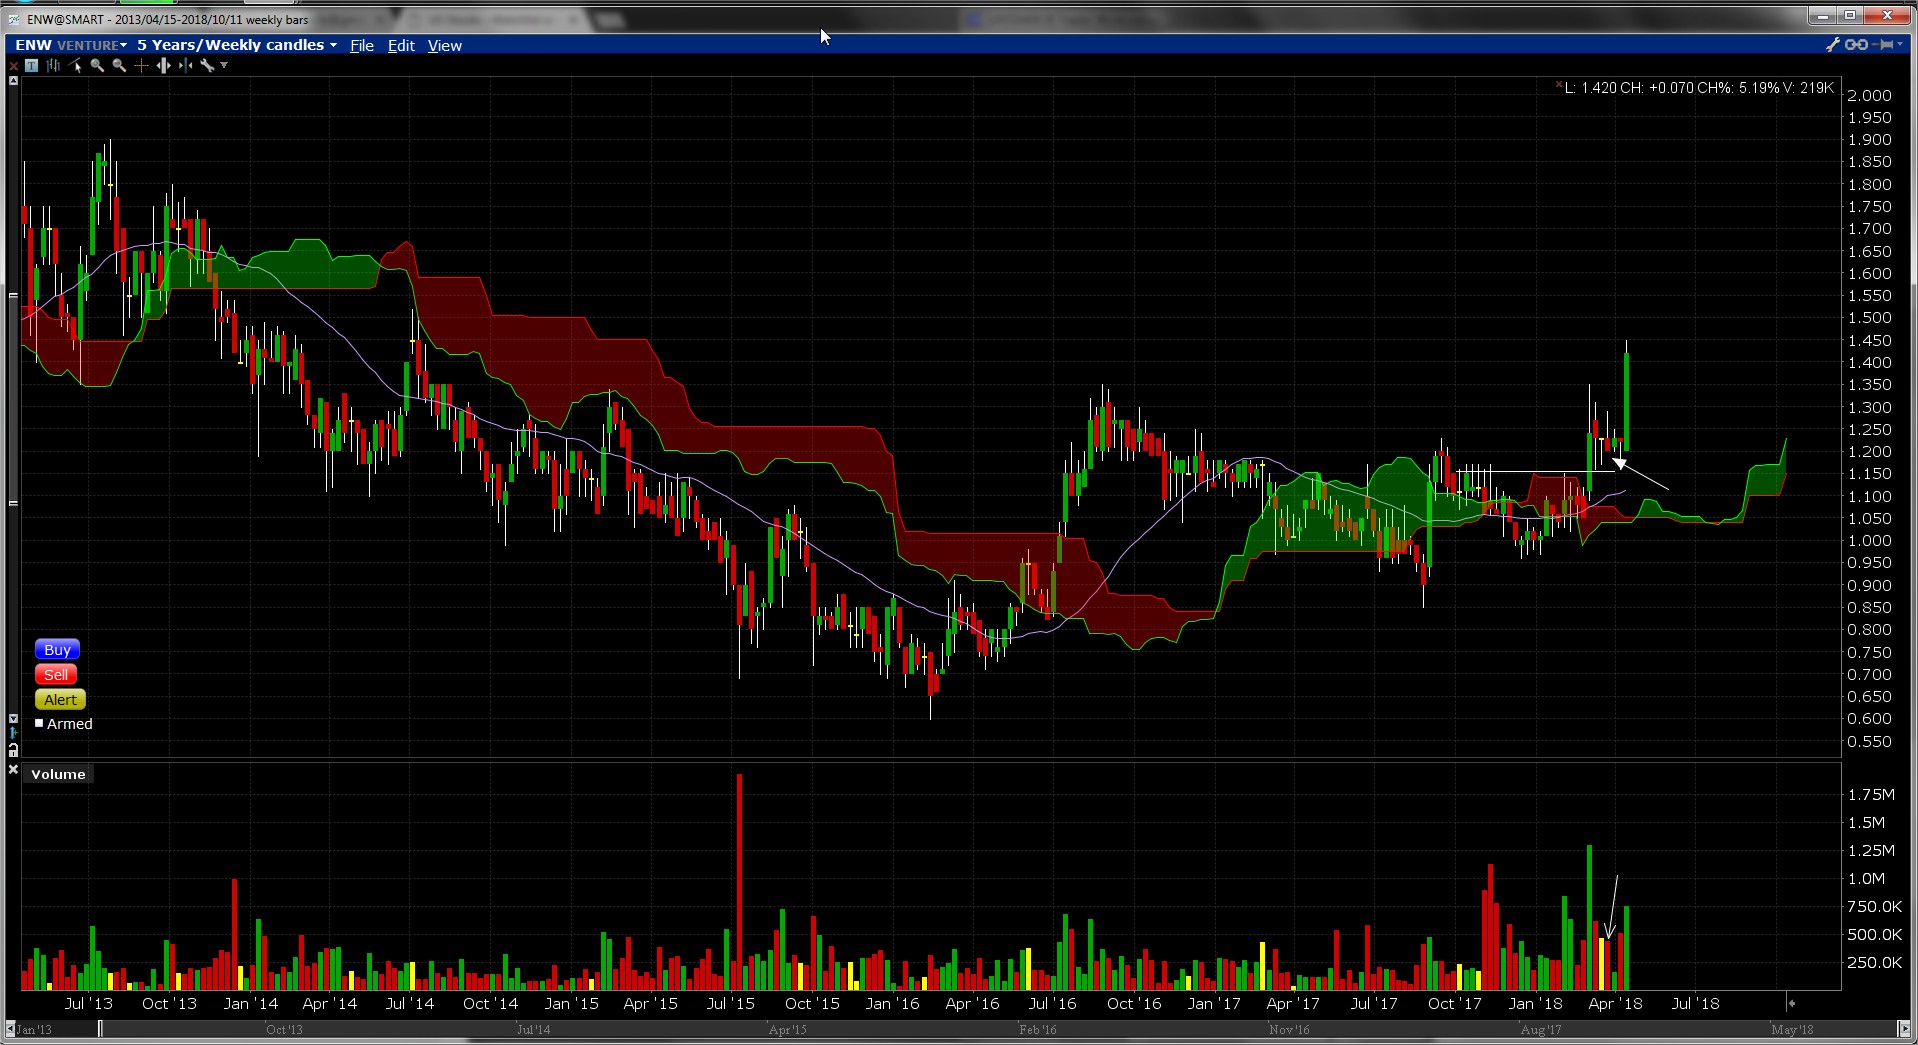Zoom out of the chart

(x=119, y=66)
